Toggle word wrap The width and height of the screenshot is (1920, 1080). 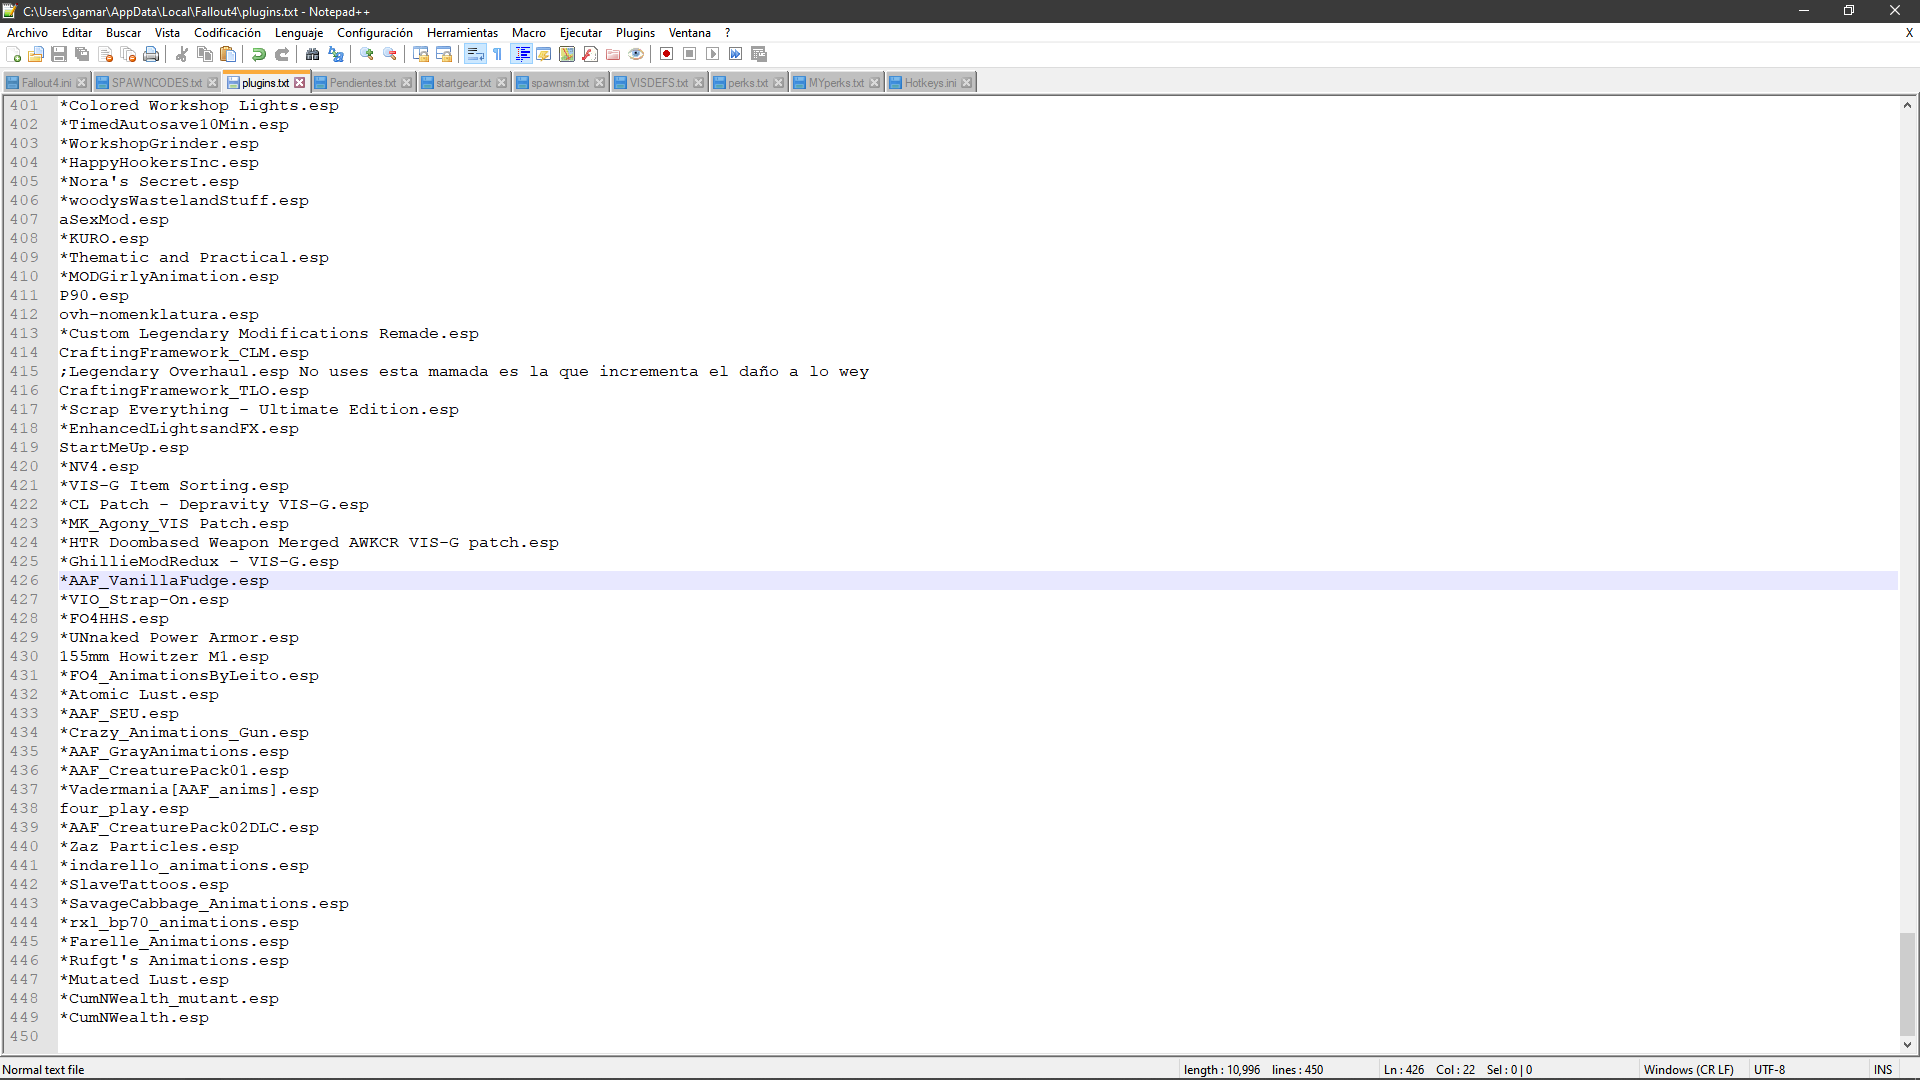click(475, 54)
